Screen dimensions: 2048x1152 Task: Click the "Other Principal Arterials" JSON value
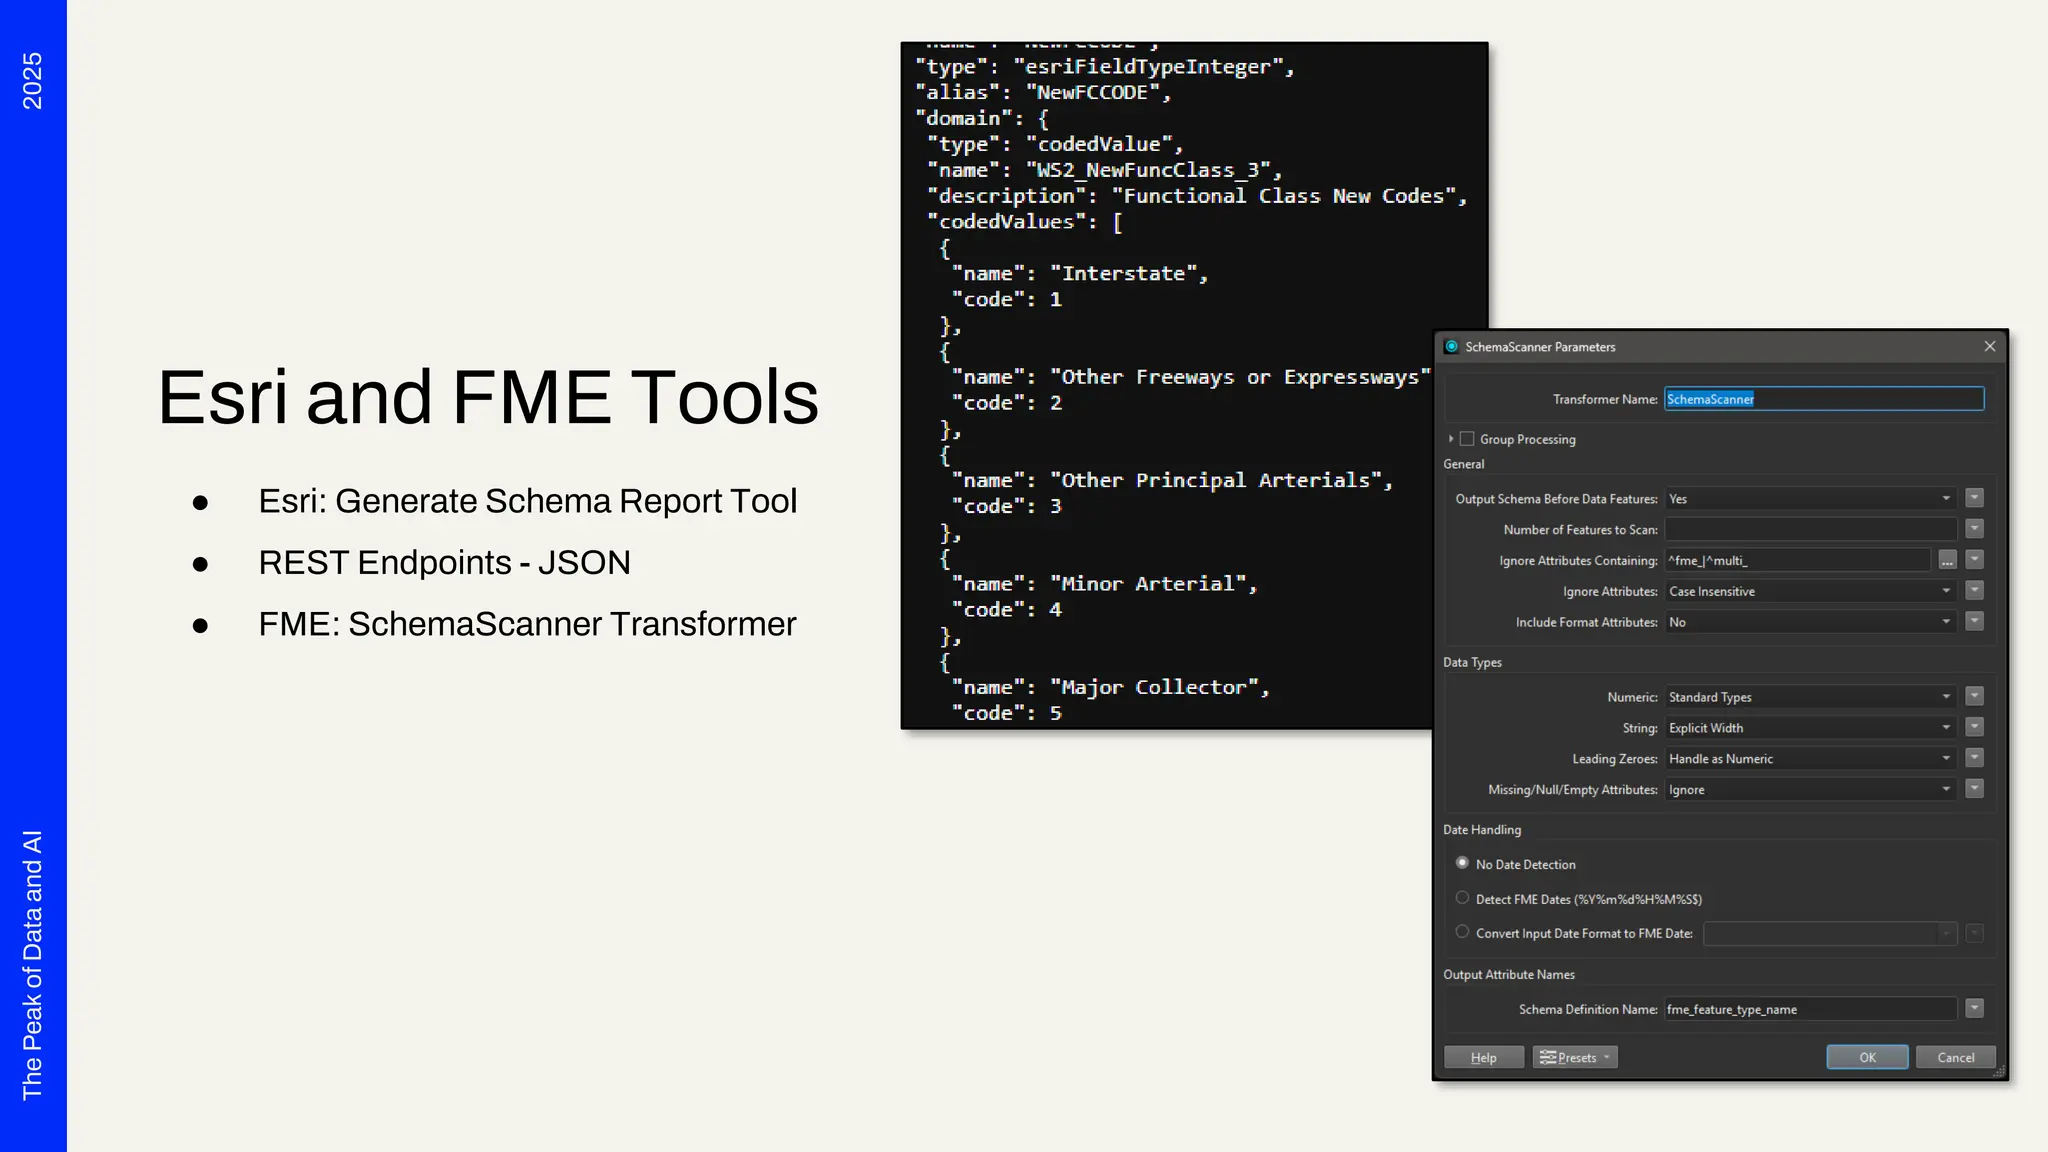click(1216, 481)
